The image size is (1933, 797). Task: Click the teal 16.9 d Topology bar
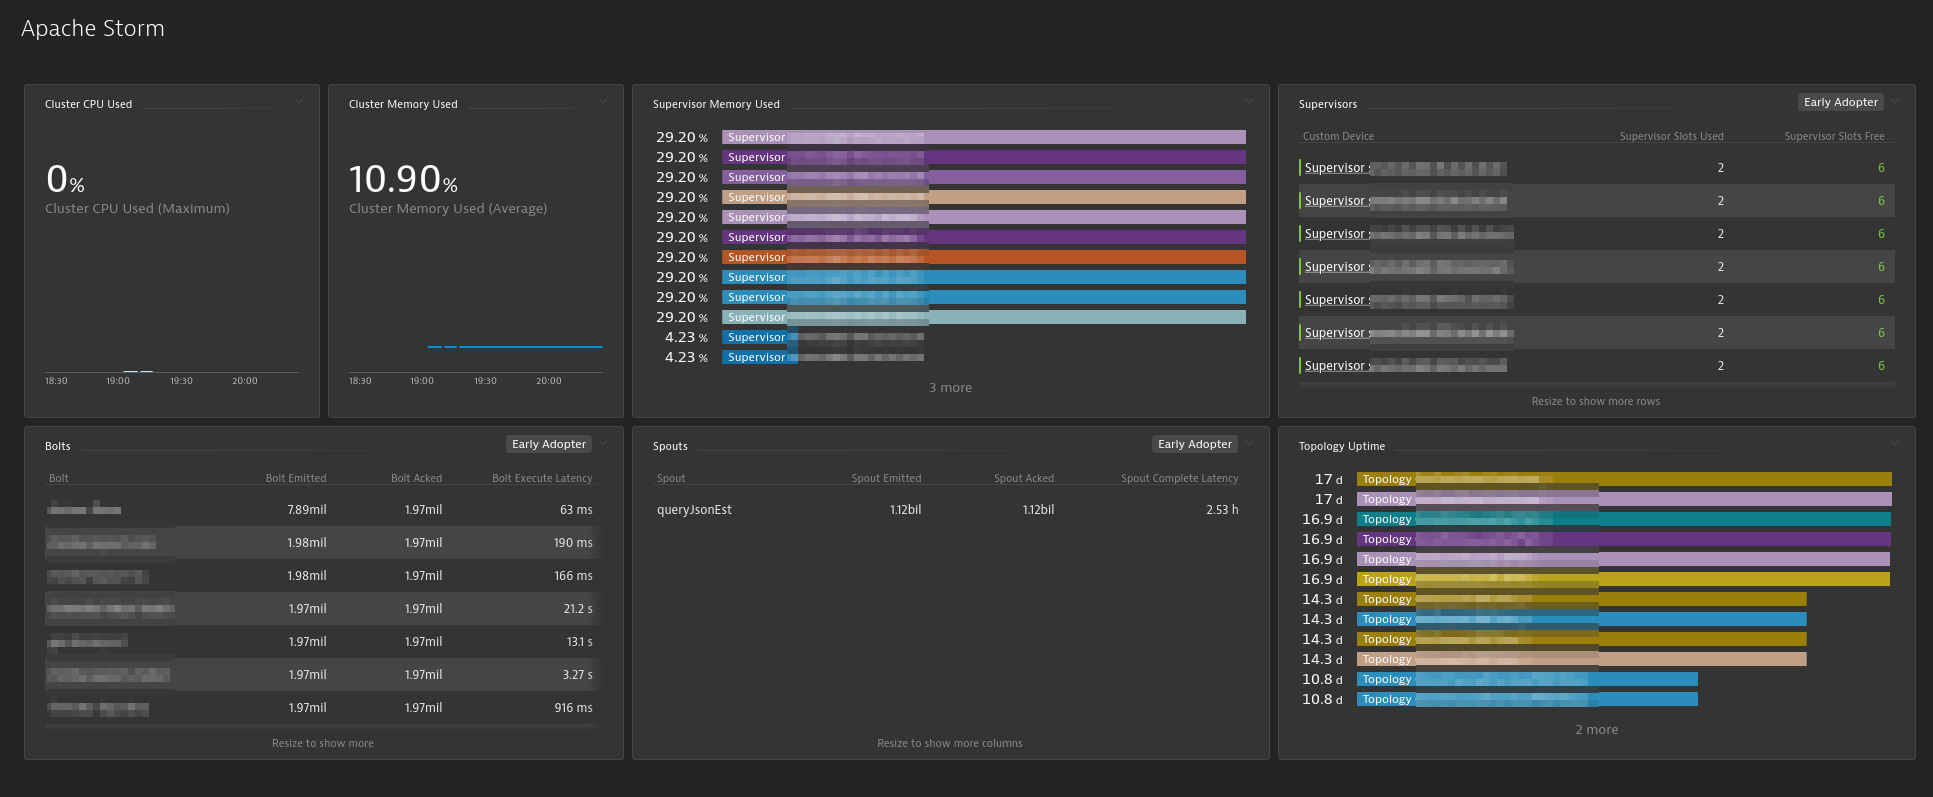point(1624,519)
